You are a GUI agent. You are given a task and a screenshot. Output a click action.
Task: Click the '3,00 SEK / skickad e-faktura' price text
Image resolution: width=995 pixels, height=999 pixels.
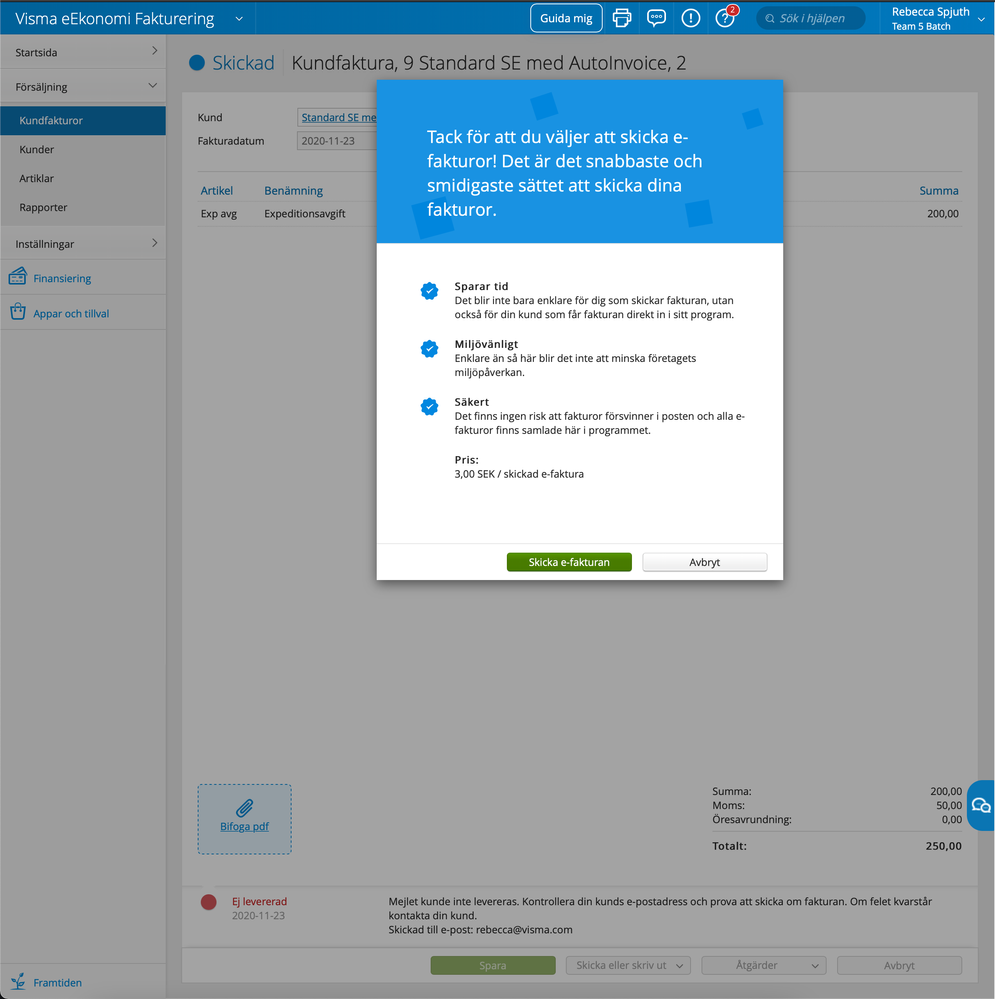coord(519,474)
